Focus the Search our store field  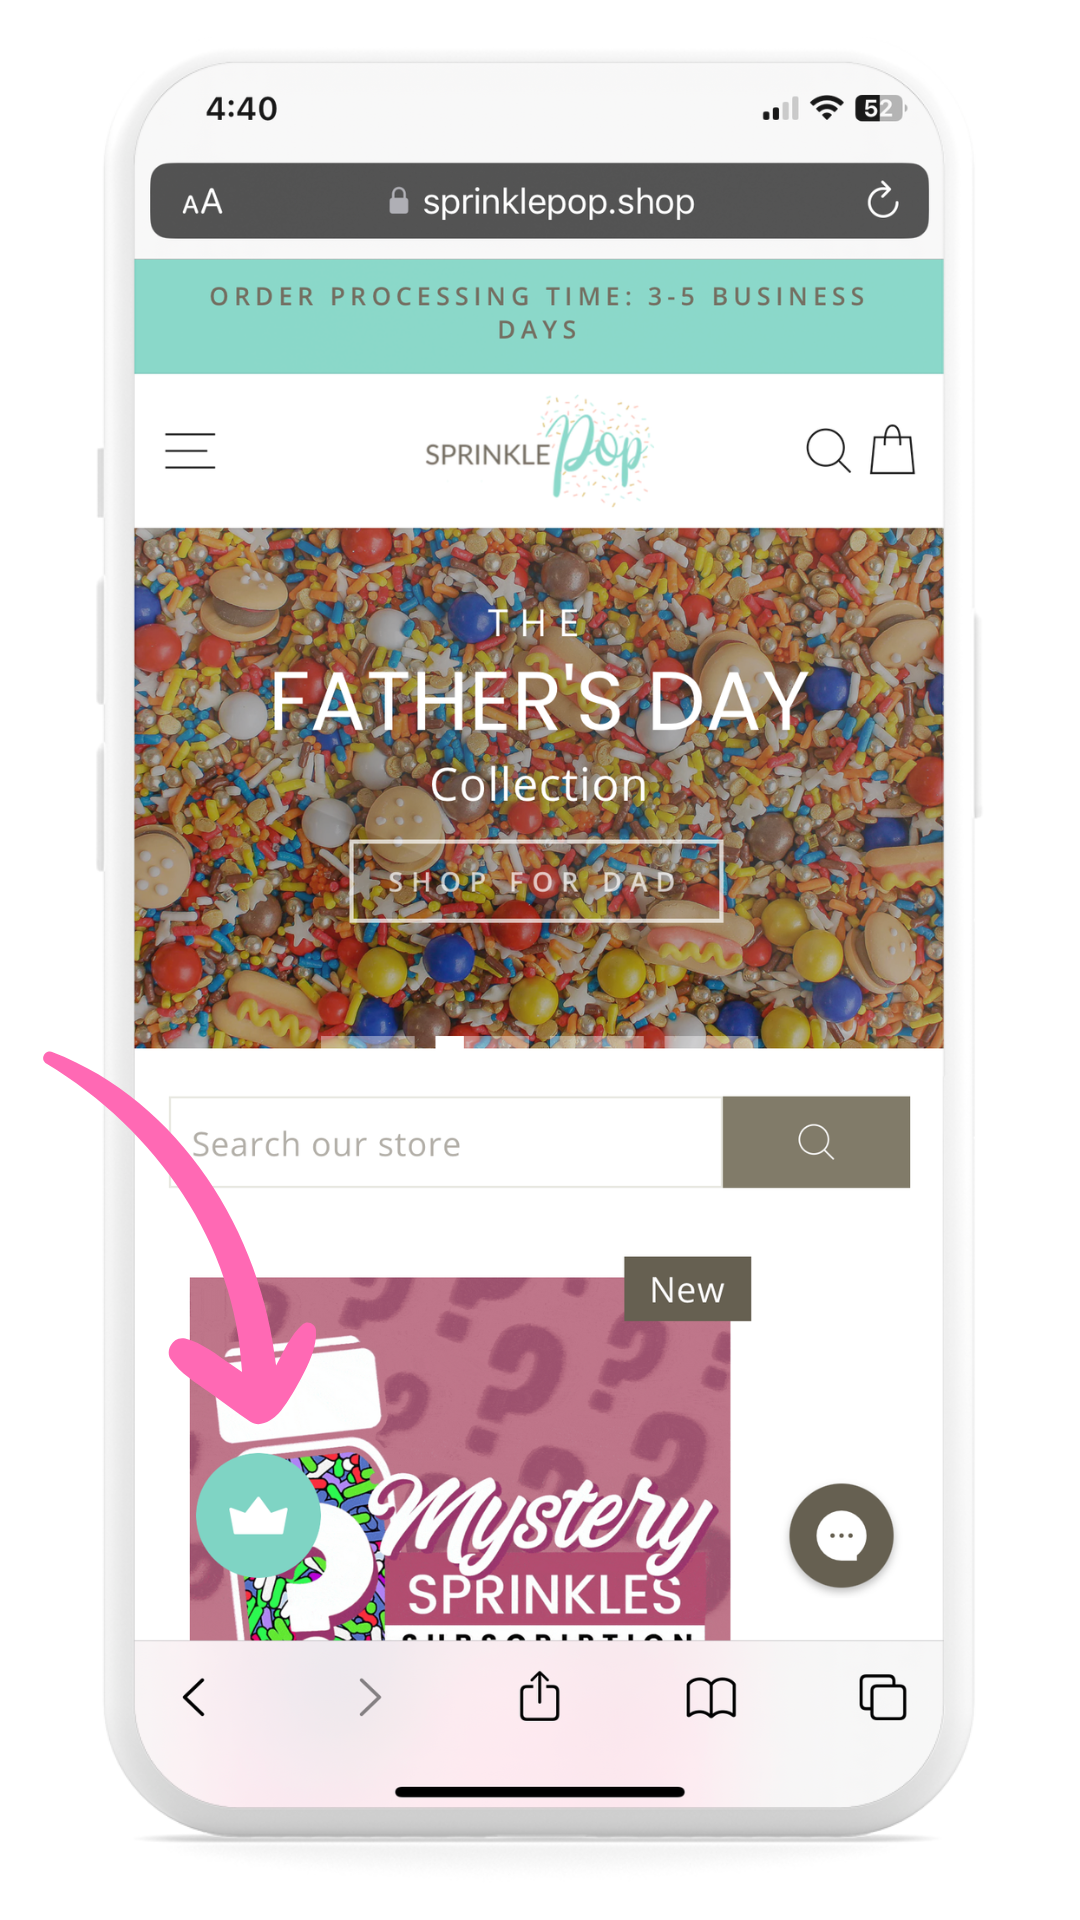coord(446,1142)
